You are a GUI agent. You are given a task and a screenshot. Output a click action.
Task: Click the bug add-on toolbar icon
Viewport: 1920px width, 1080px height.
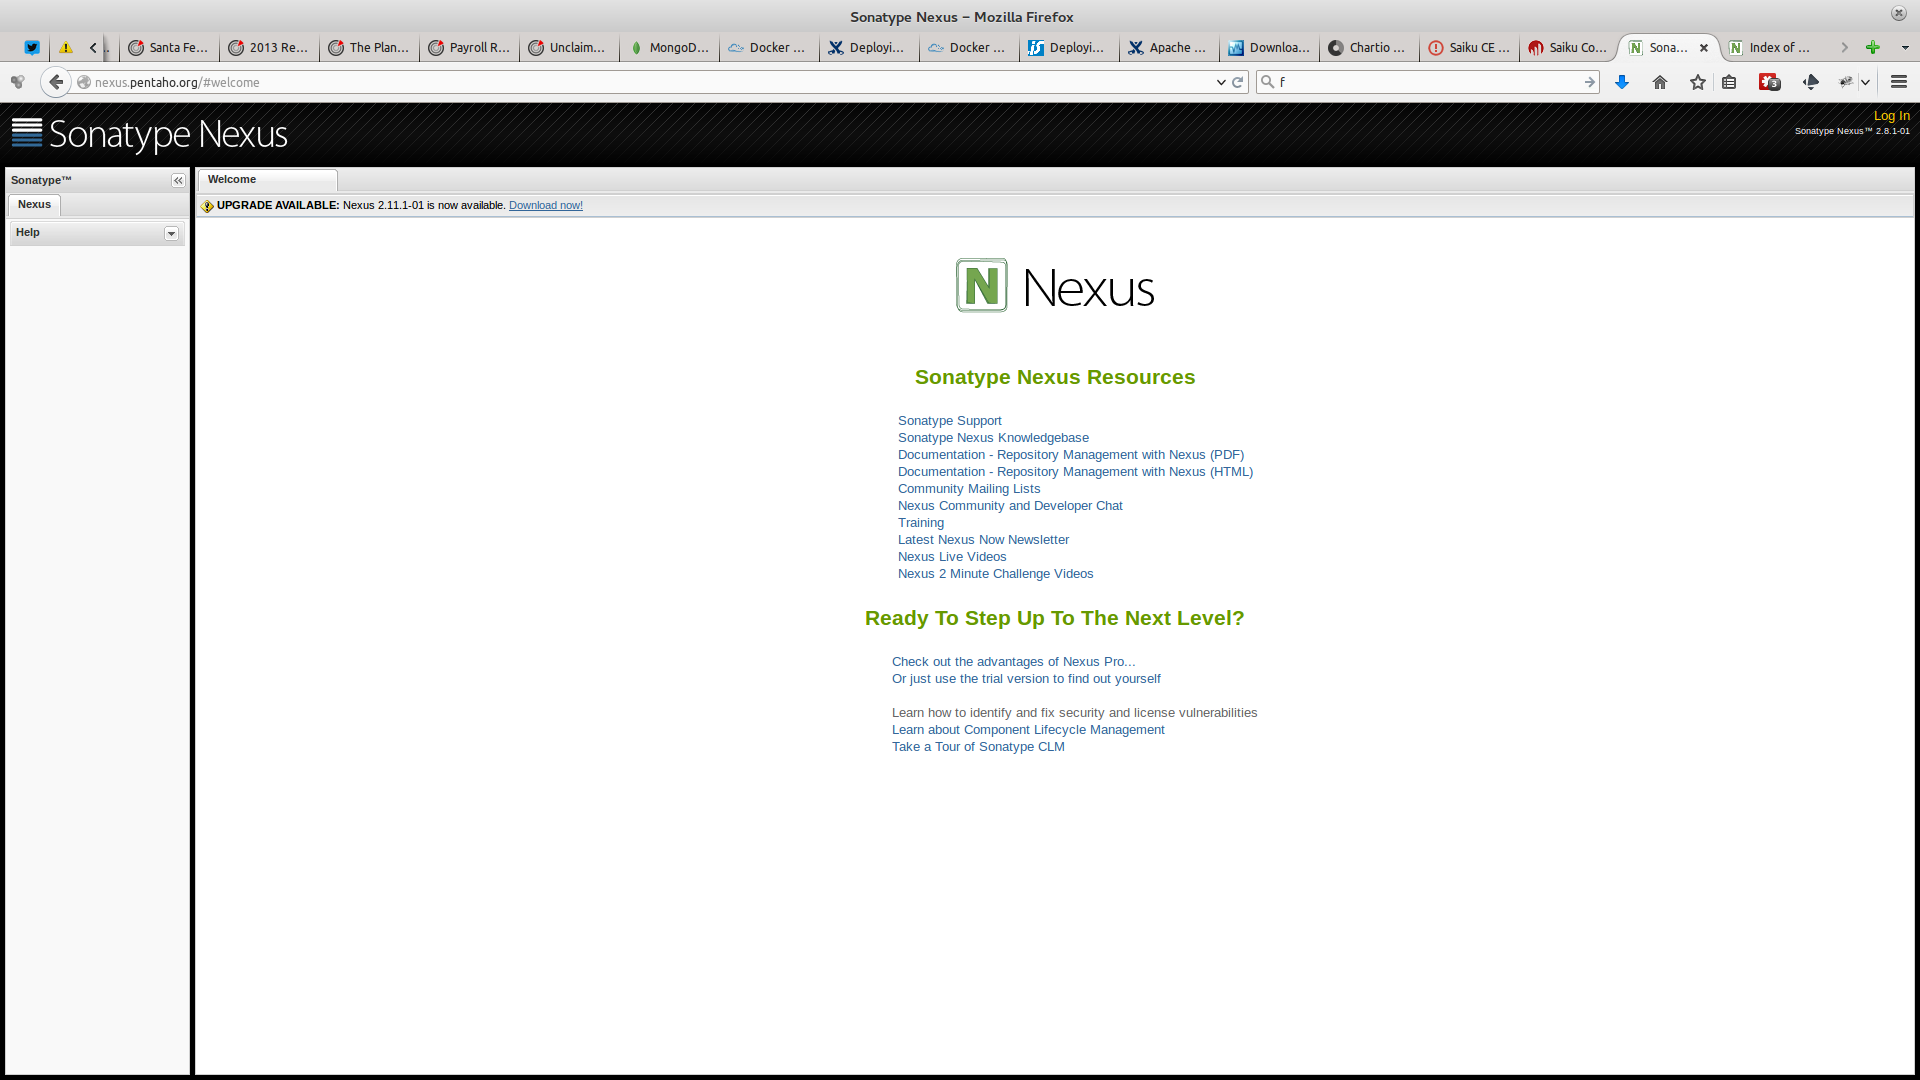tap(1845, 82)
